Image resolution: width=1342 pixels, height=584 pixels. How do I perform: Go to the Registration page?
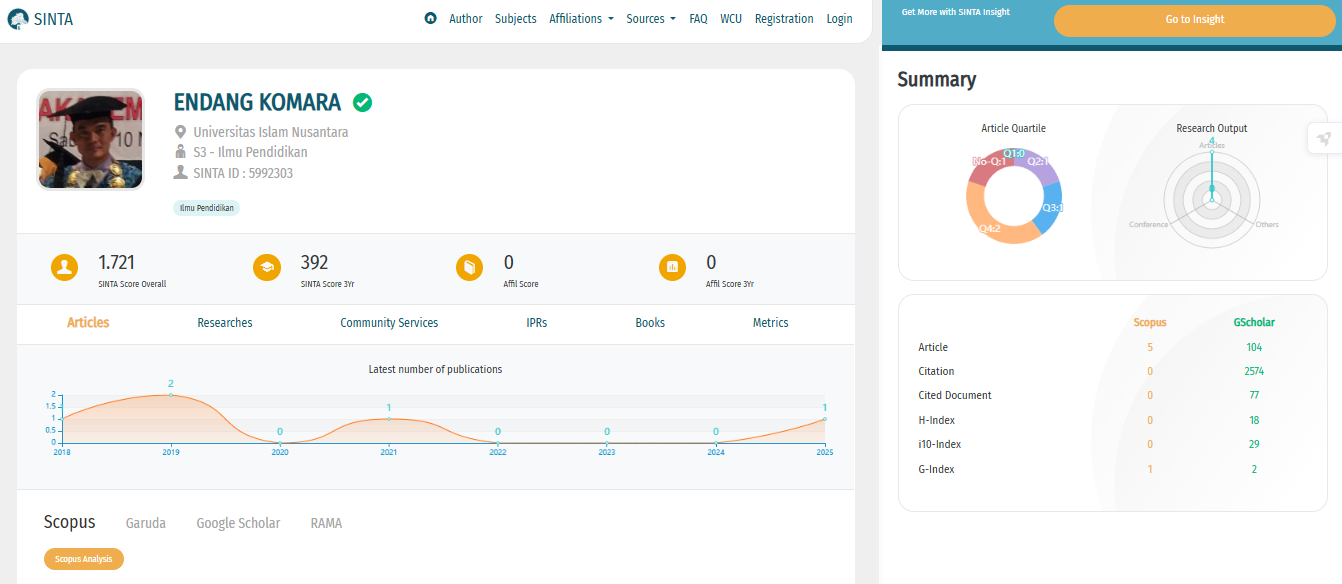pos(784,19)
